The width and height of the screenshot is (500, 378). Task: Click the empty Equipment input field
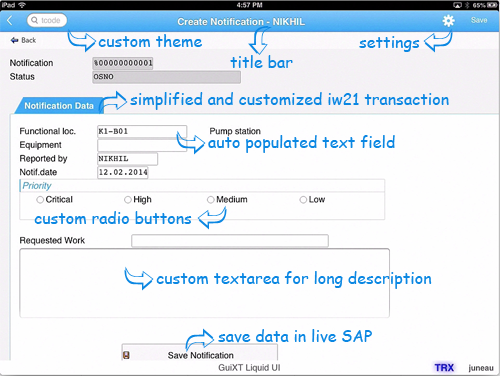click(142, 145)
